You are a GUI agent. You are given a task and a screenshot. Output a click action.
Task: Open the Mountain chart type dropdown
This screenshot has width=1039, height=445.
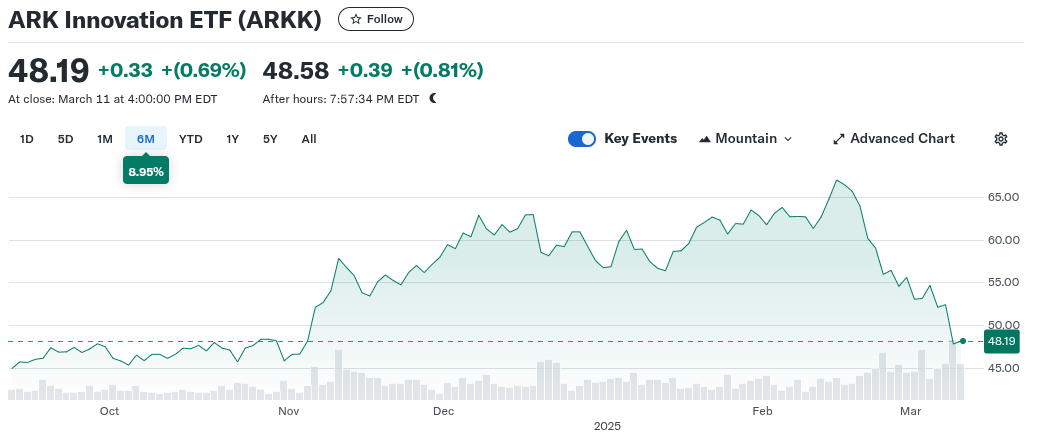[745, 139]
